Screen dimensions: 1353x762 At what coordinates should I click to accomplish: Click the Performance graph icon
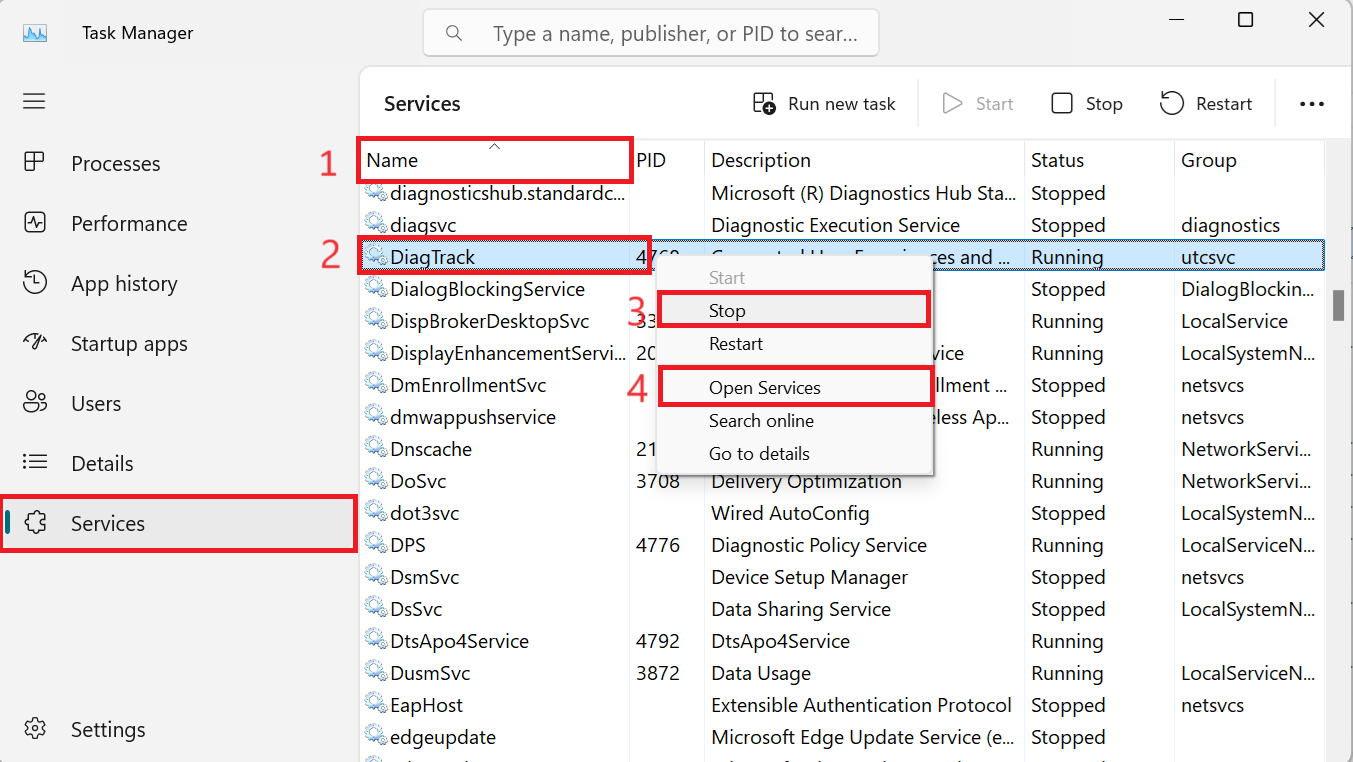[x=35, y=223]
